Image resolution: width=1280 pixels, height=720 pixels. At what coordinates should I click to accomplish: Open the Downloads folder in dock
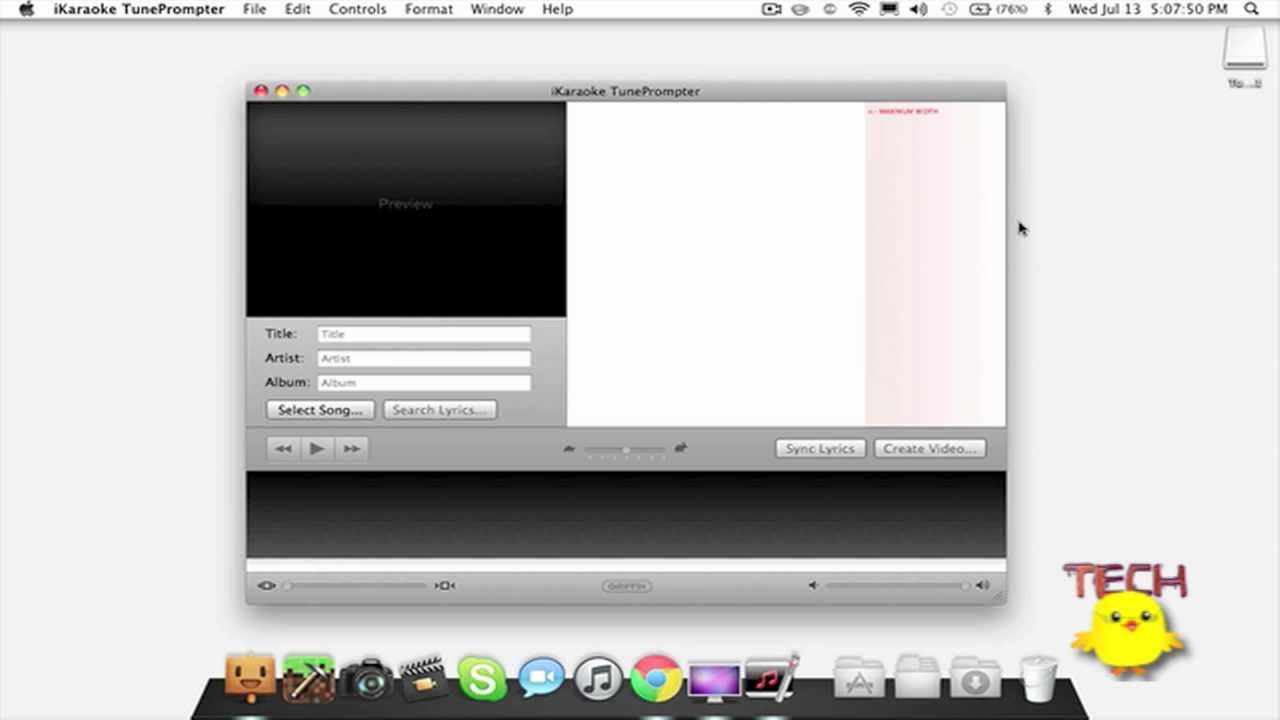(975, 678)
